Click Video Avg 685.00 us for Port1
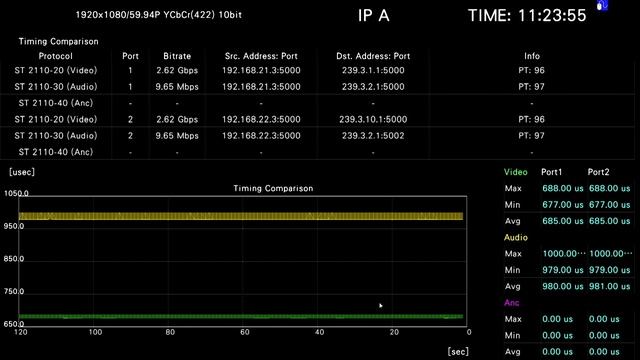Image resolution: width=640 pixels, height=360 pixels. [x=562, y=221]
